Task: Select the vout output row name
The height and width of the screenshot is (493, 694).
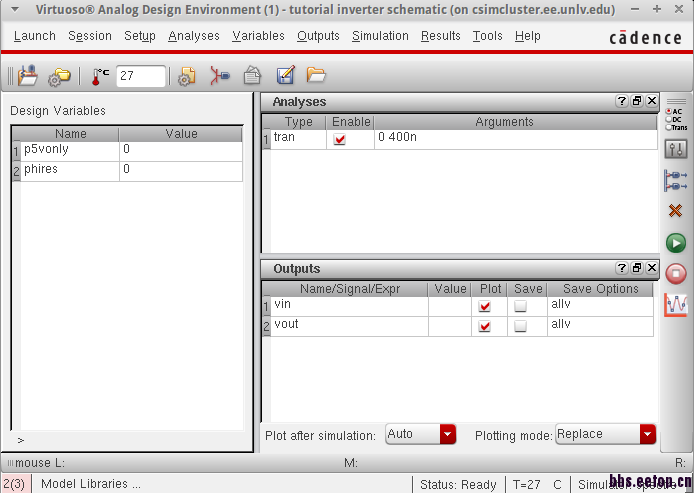Action: [349, 327]
